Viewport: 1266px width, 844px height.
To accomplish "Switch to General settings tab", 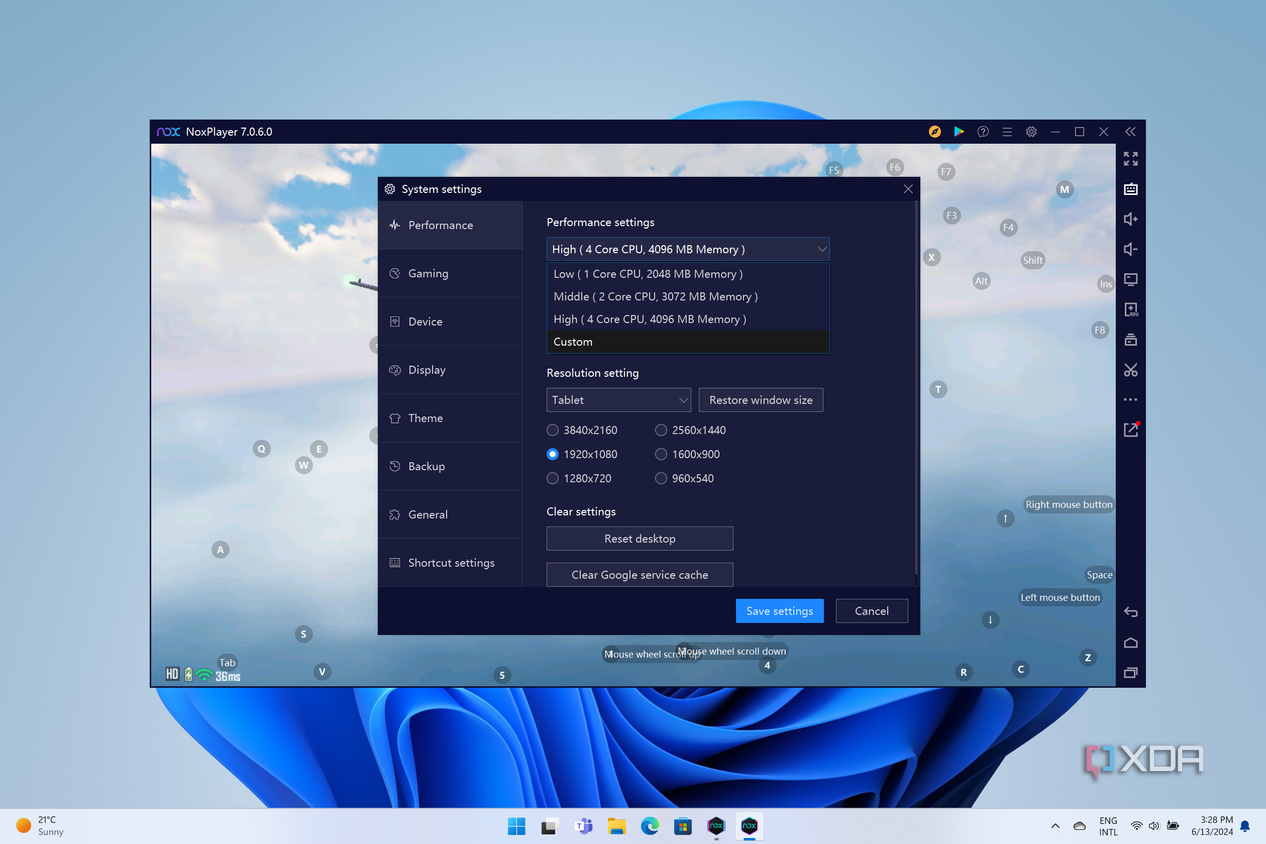I will click(450, 514).
